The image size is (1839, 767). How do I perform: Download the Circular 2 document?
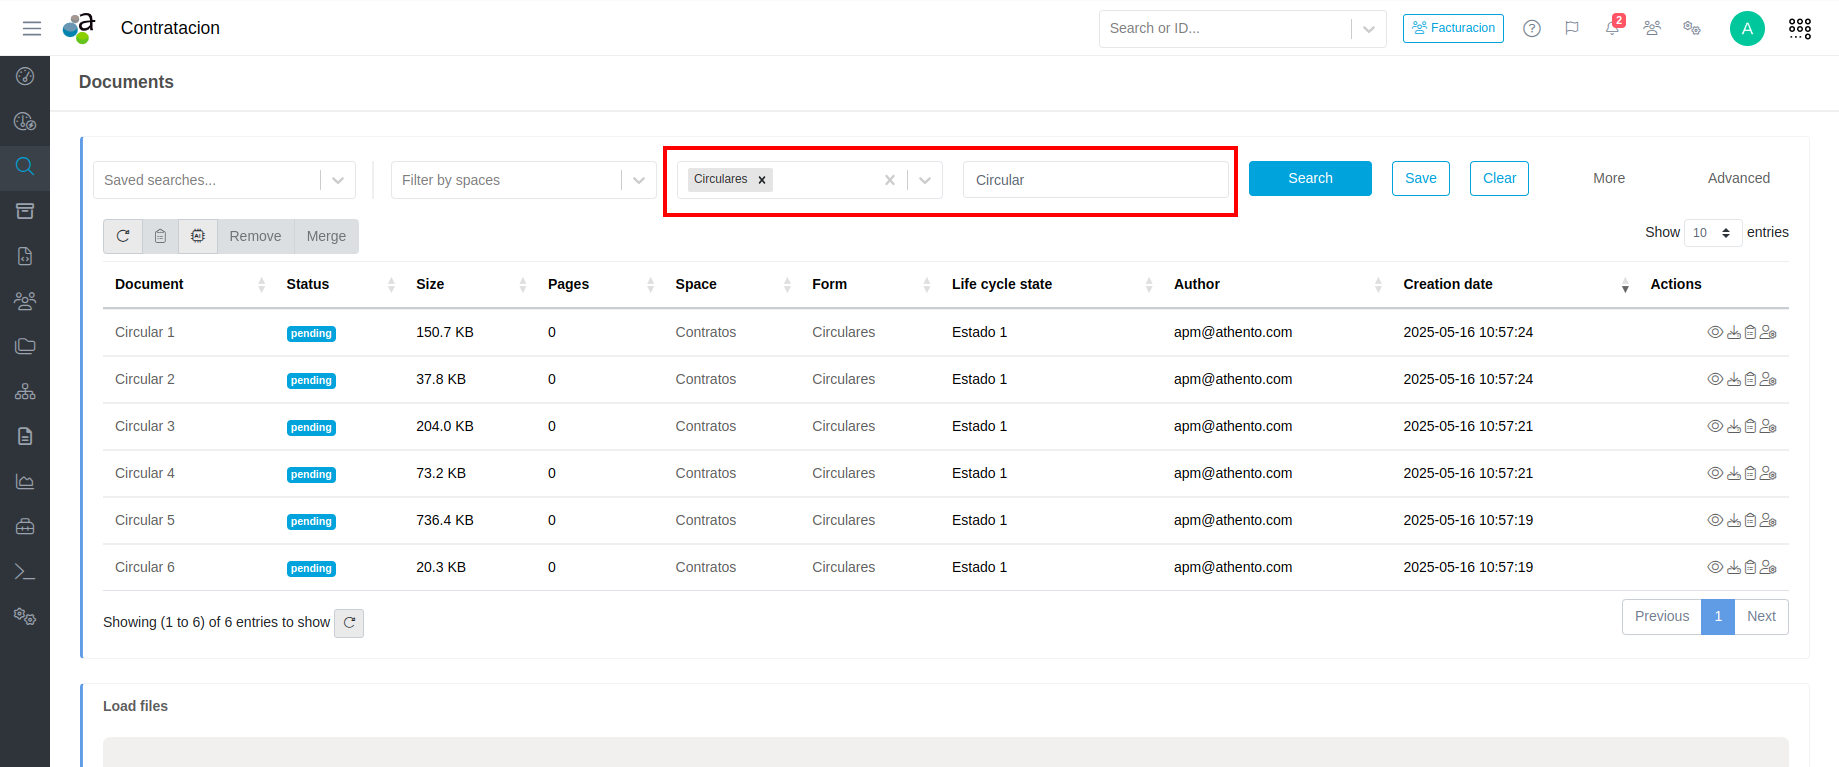coord(1733,380)
